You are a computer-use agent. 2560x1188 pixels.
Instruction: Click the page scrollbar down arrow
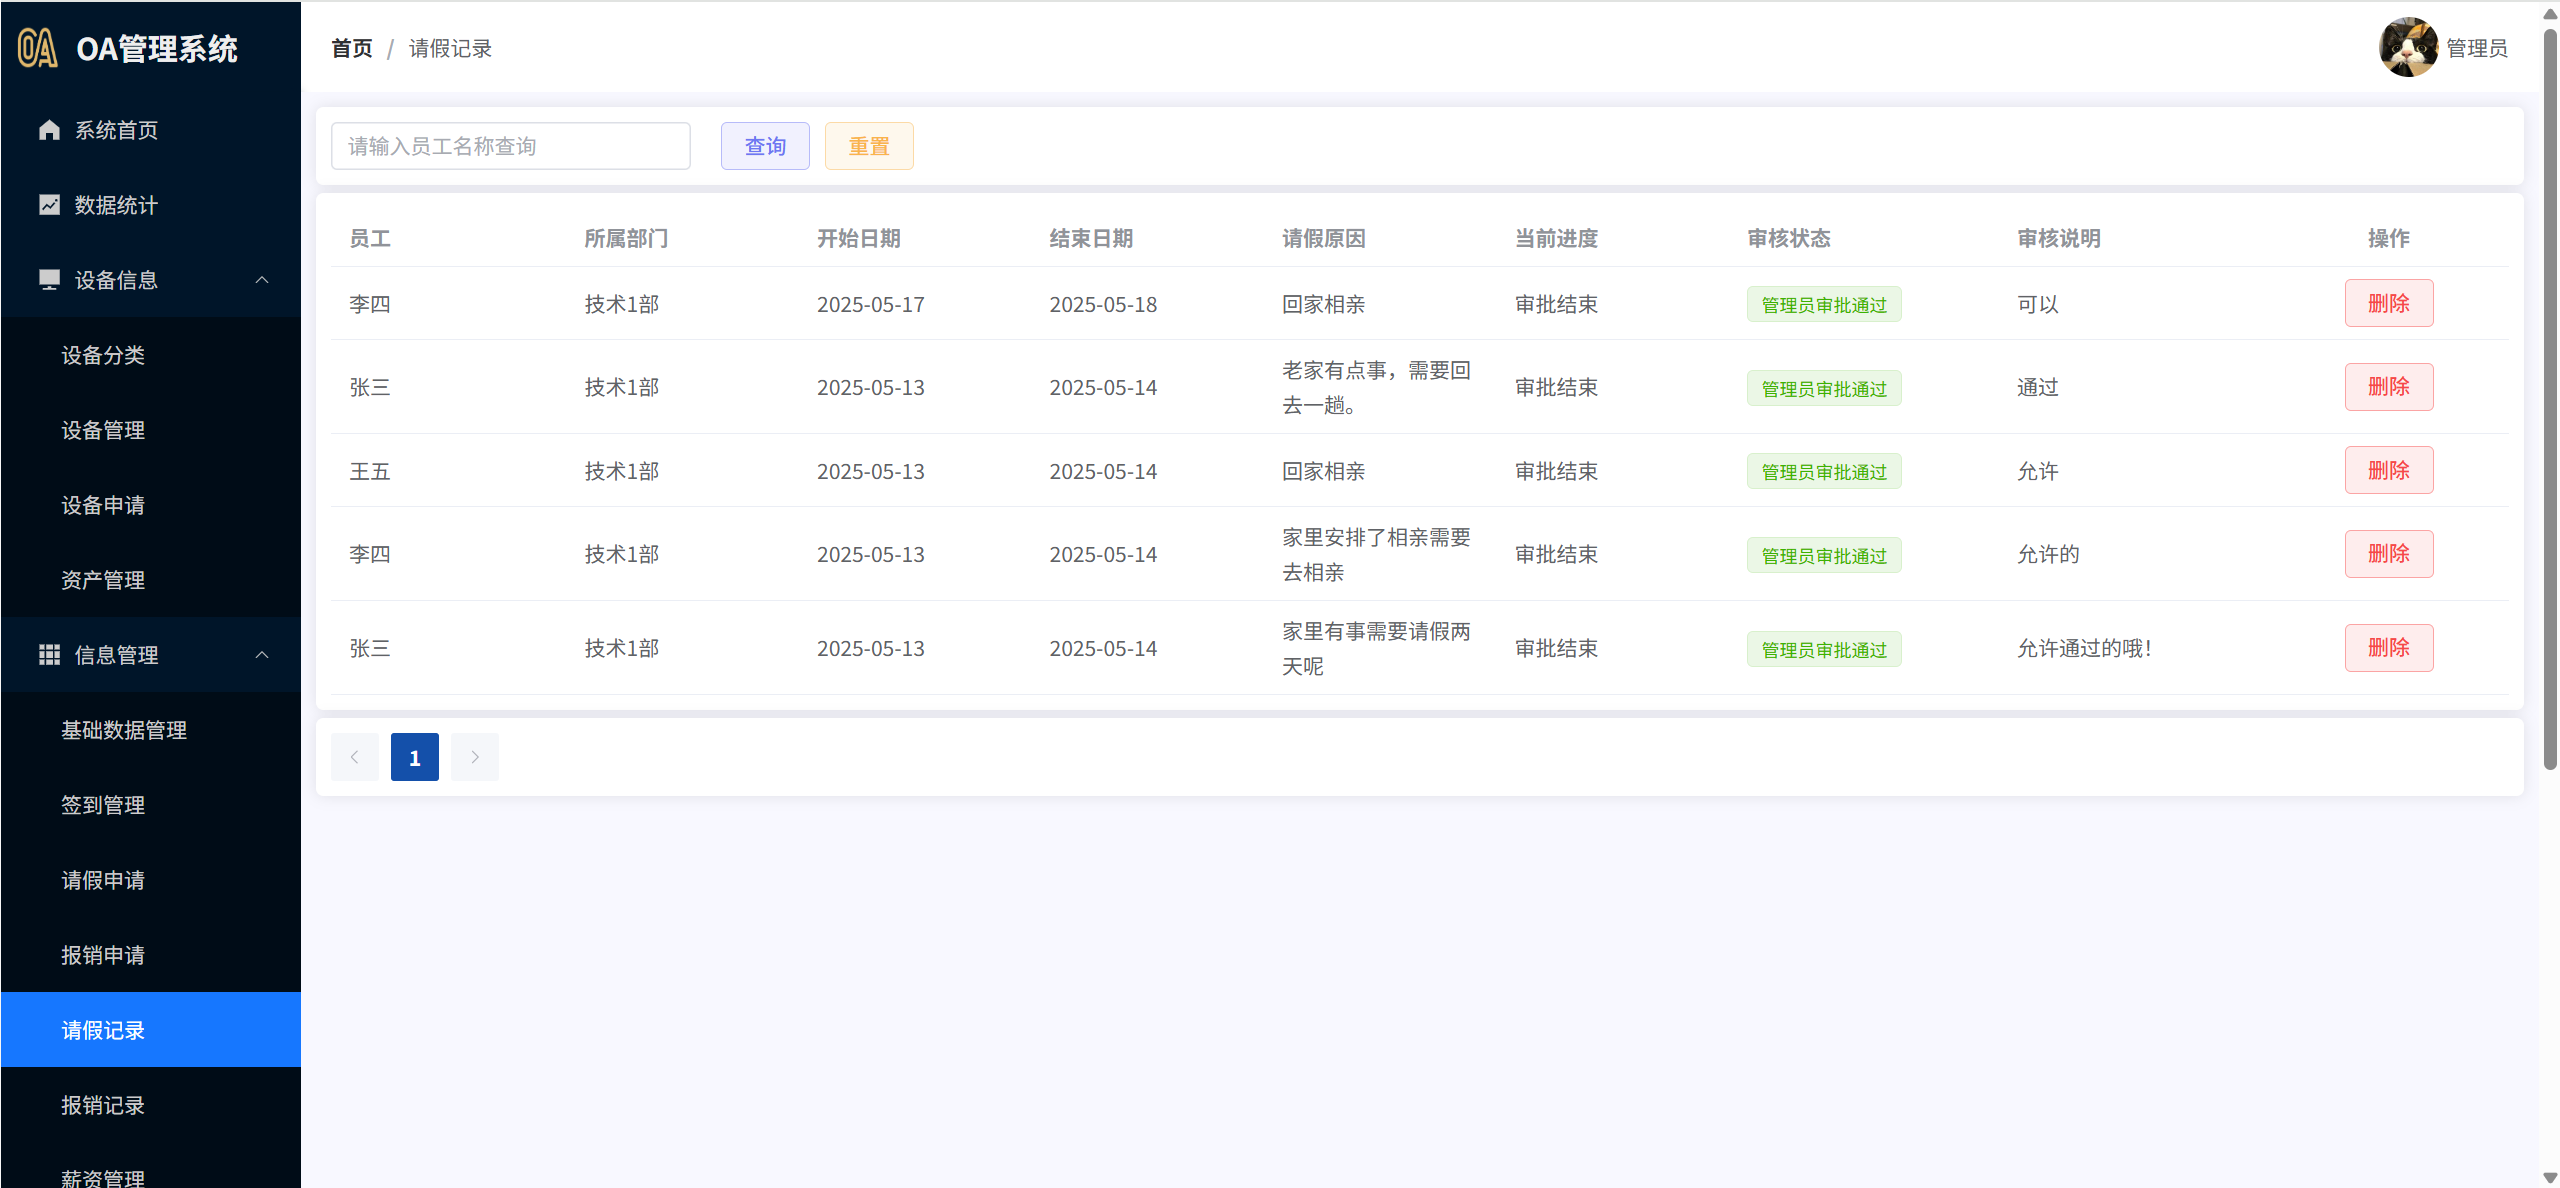point(2550,1178)
